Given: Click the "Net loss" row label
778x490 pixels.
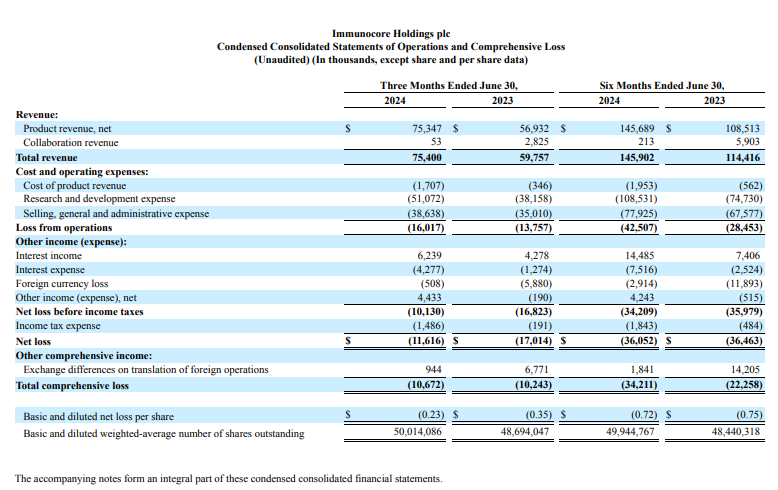Looking at the screenshot, I should point(33,342).
